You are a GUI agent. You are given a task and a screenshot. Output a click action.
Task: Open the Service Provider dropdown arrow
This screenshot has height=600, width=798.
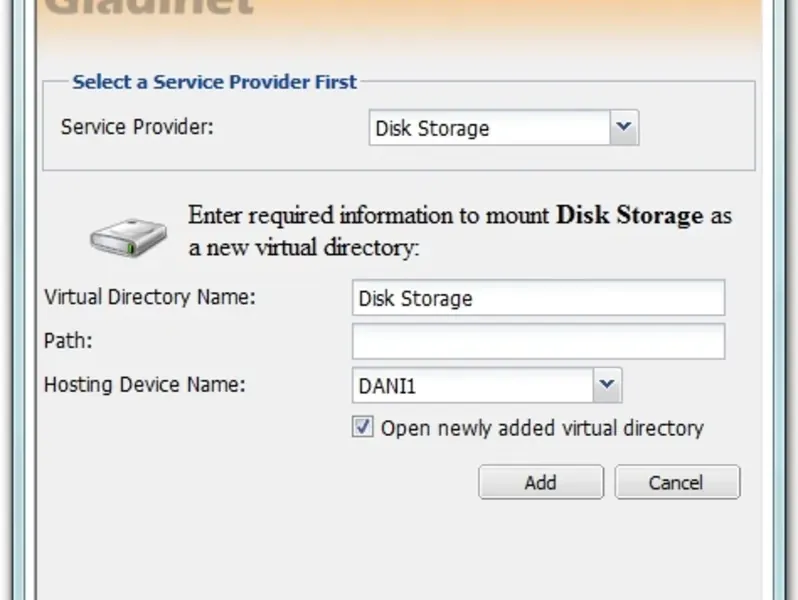[x=624, y=128]
